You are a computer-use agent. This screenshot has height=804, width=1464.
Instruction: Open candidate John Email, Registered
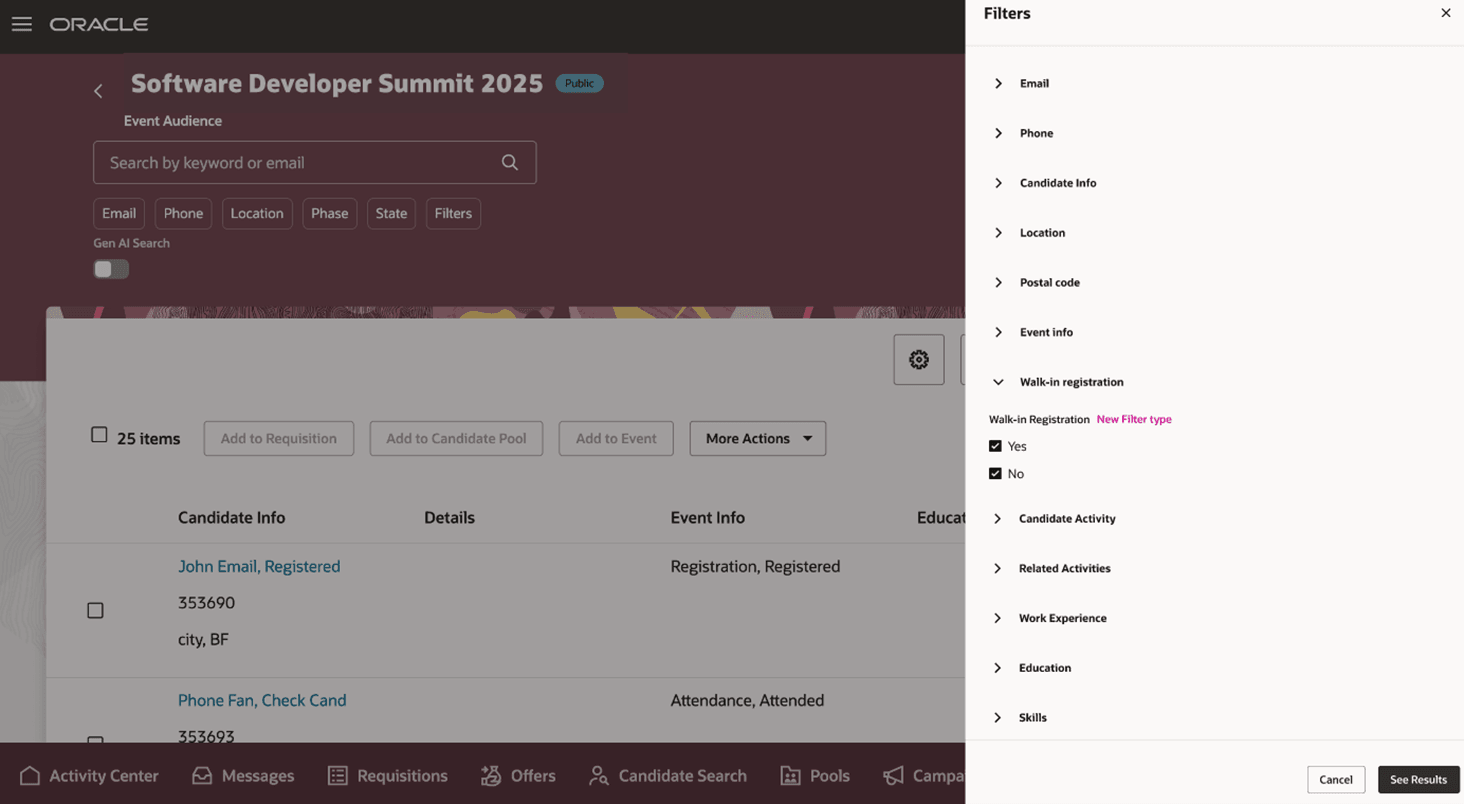pos(259,566)
